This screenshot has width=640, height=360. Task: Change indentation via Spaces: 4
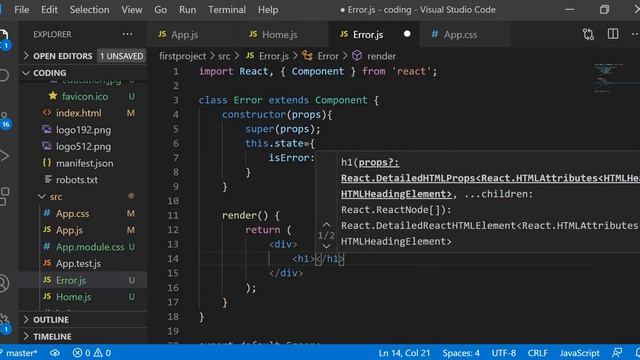pyautogui.click(x=461, y=353)
